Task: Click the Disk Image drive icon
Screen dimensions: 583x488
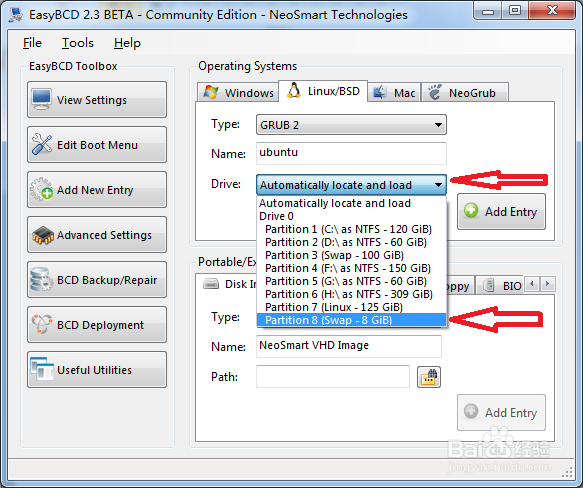Action: pyautogui.click(x=211, y=284)
